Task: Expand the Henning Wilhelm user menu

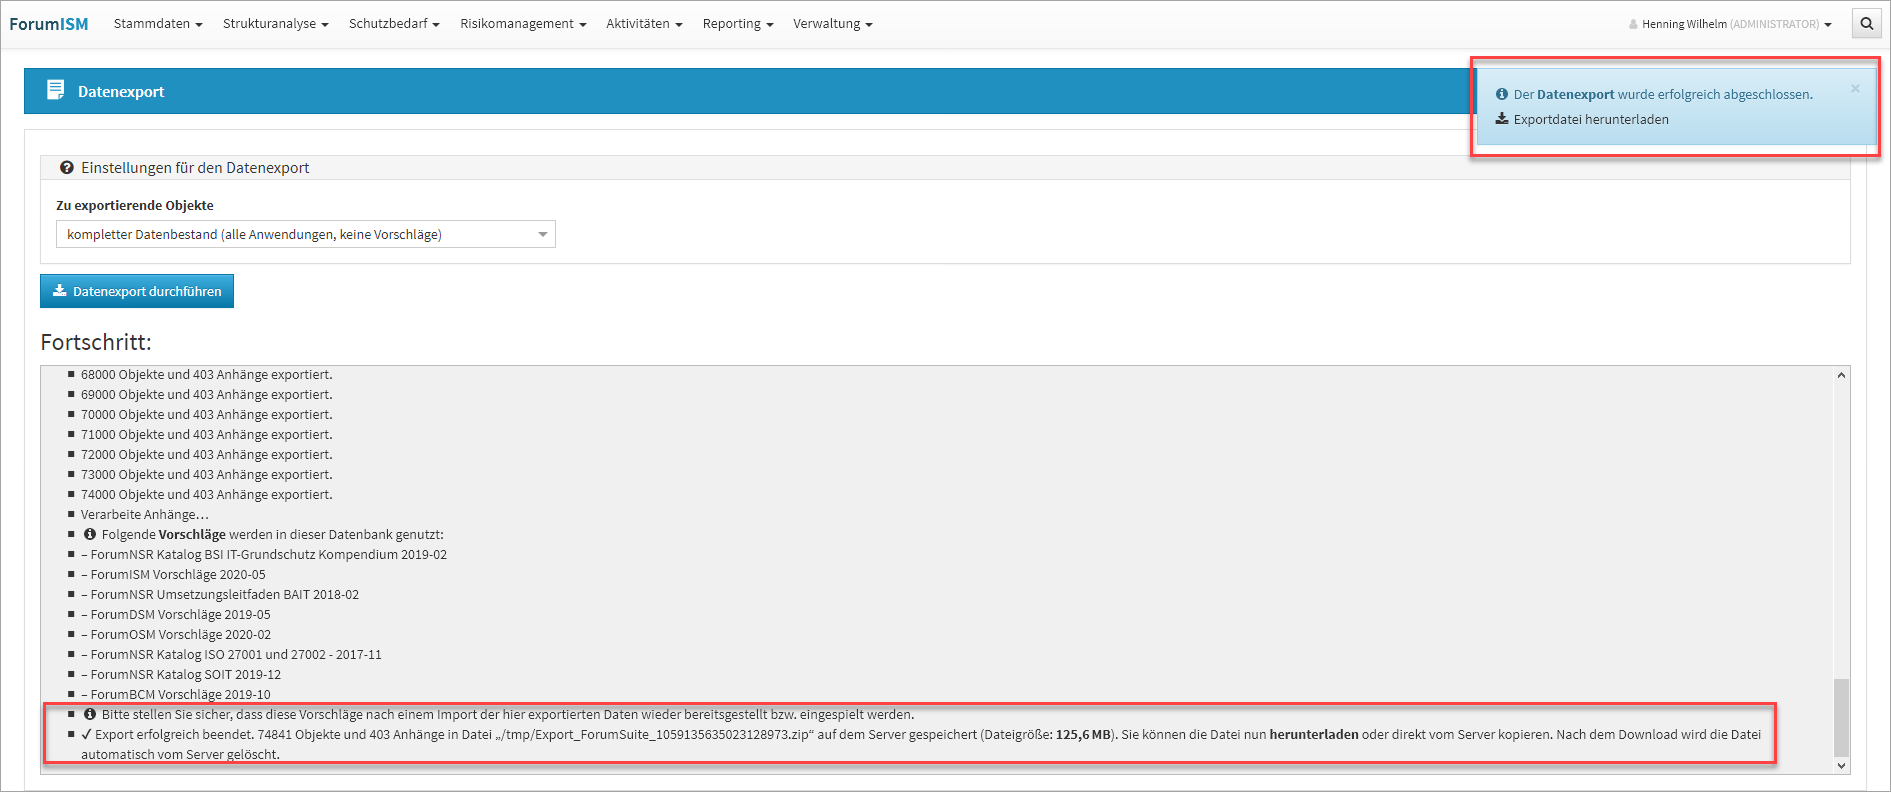Action: click(1735, 24)
